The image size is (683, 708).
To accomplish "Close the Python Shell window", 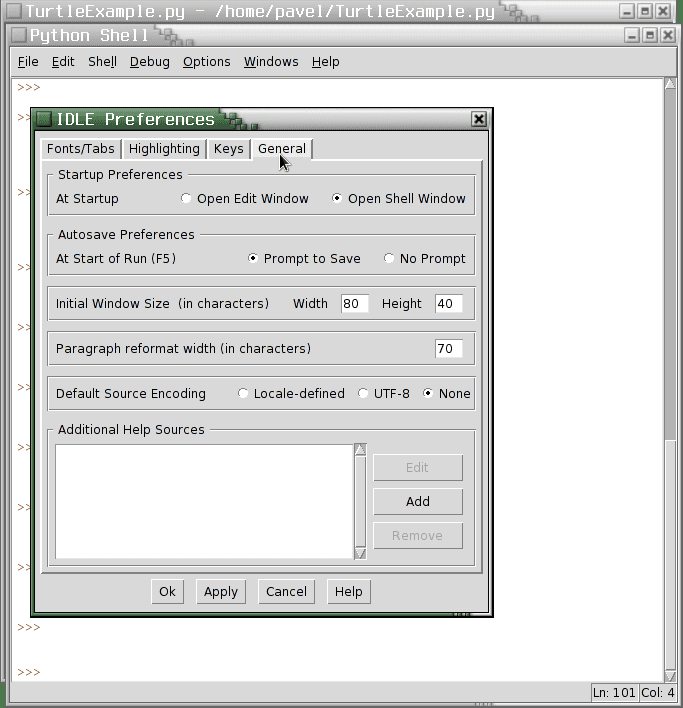I will (x=668, y=35).
